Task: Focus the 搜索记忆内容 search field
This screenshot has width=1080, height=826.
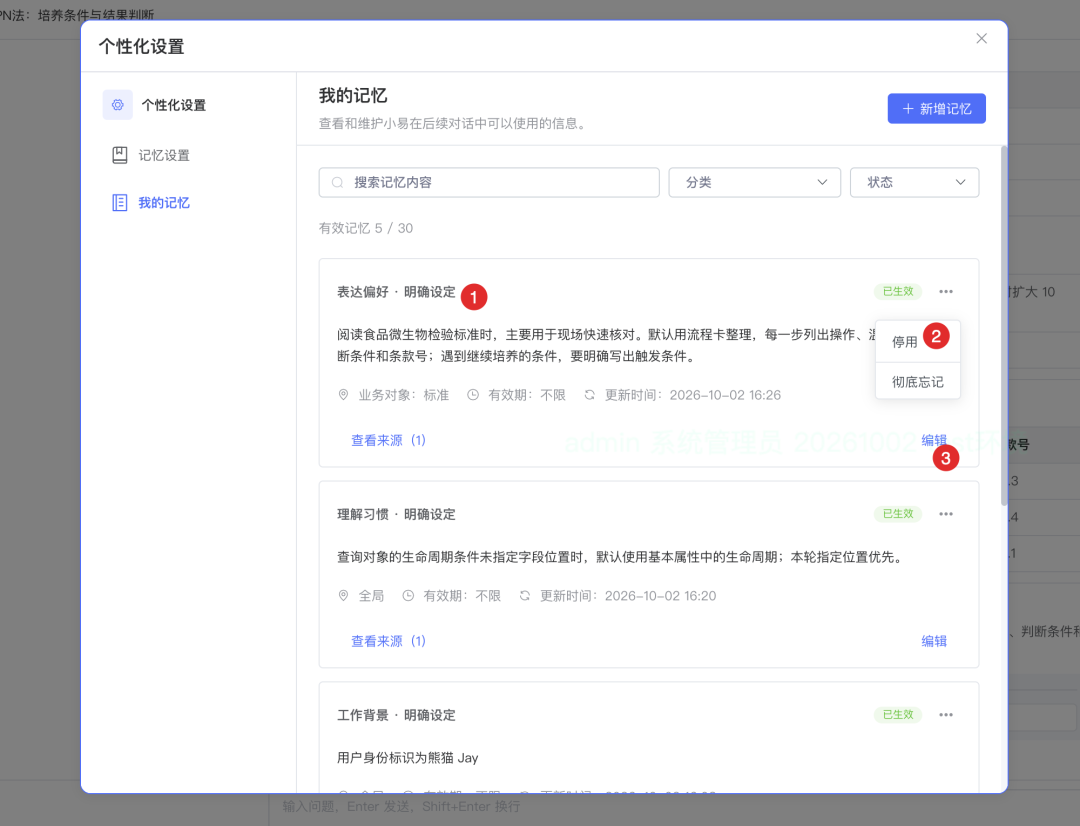Action: click(489, 183)
